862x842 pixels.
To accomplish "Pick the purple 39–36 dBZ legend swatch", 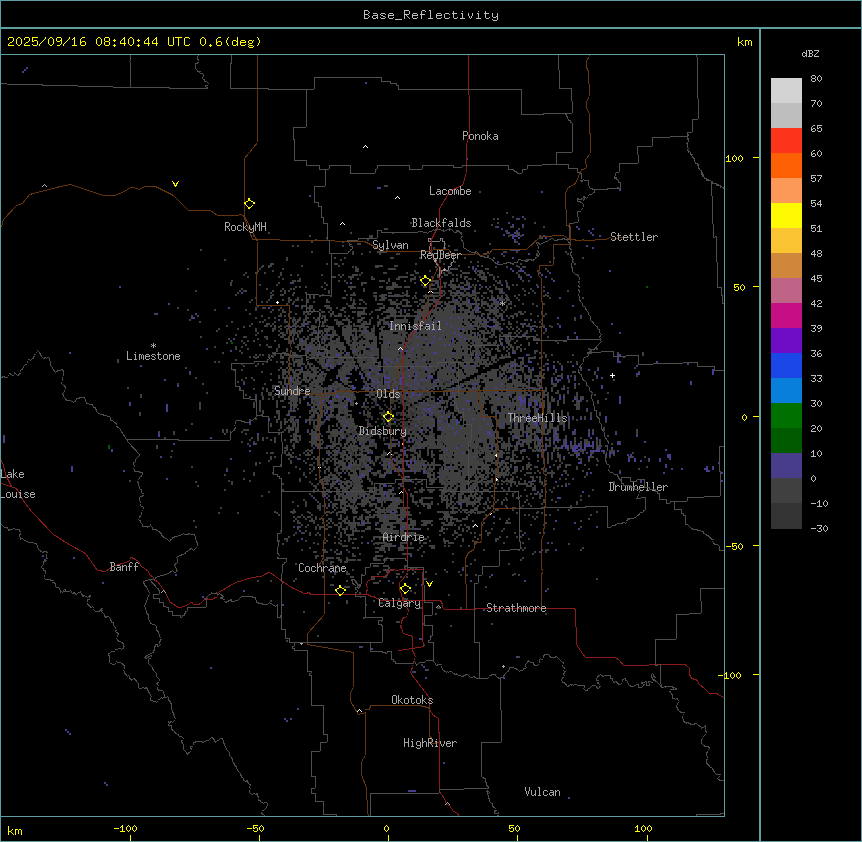I will [786, 340].
